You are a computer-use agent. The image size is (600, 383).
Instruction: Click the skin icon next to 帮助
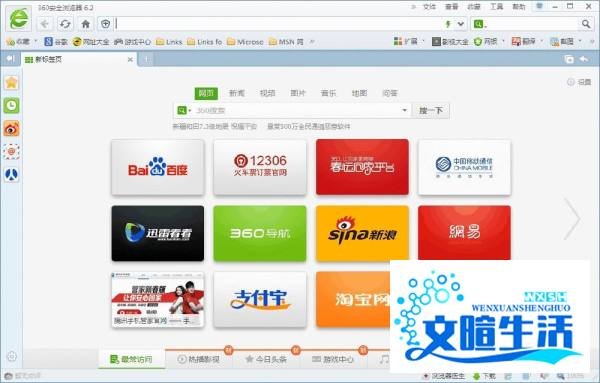tap(540, 6)
